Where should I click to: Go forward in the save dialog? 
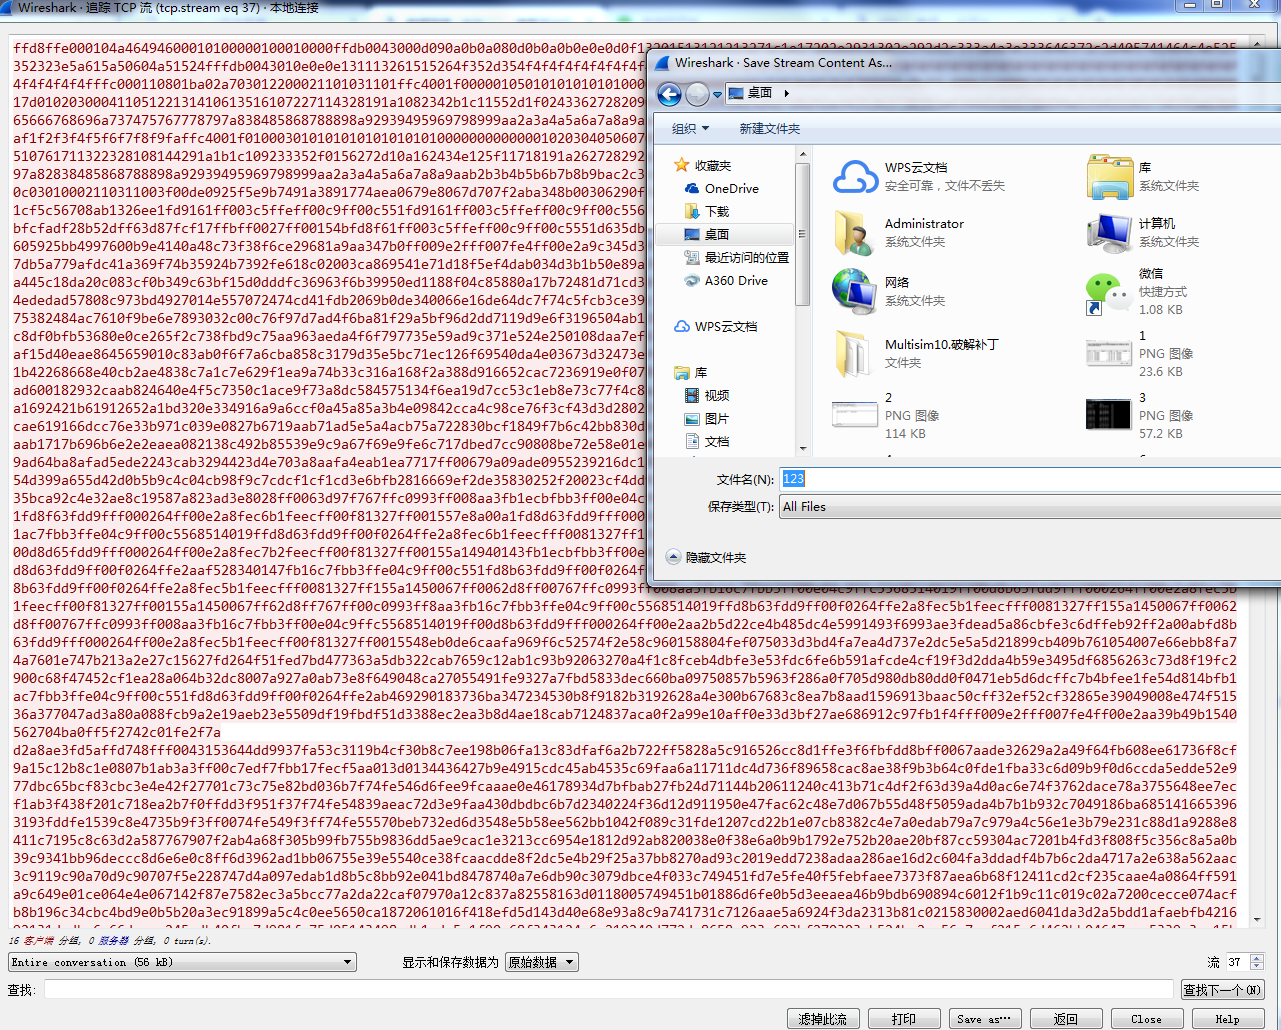click(697, 94)
